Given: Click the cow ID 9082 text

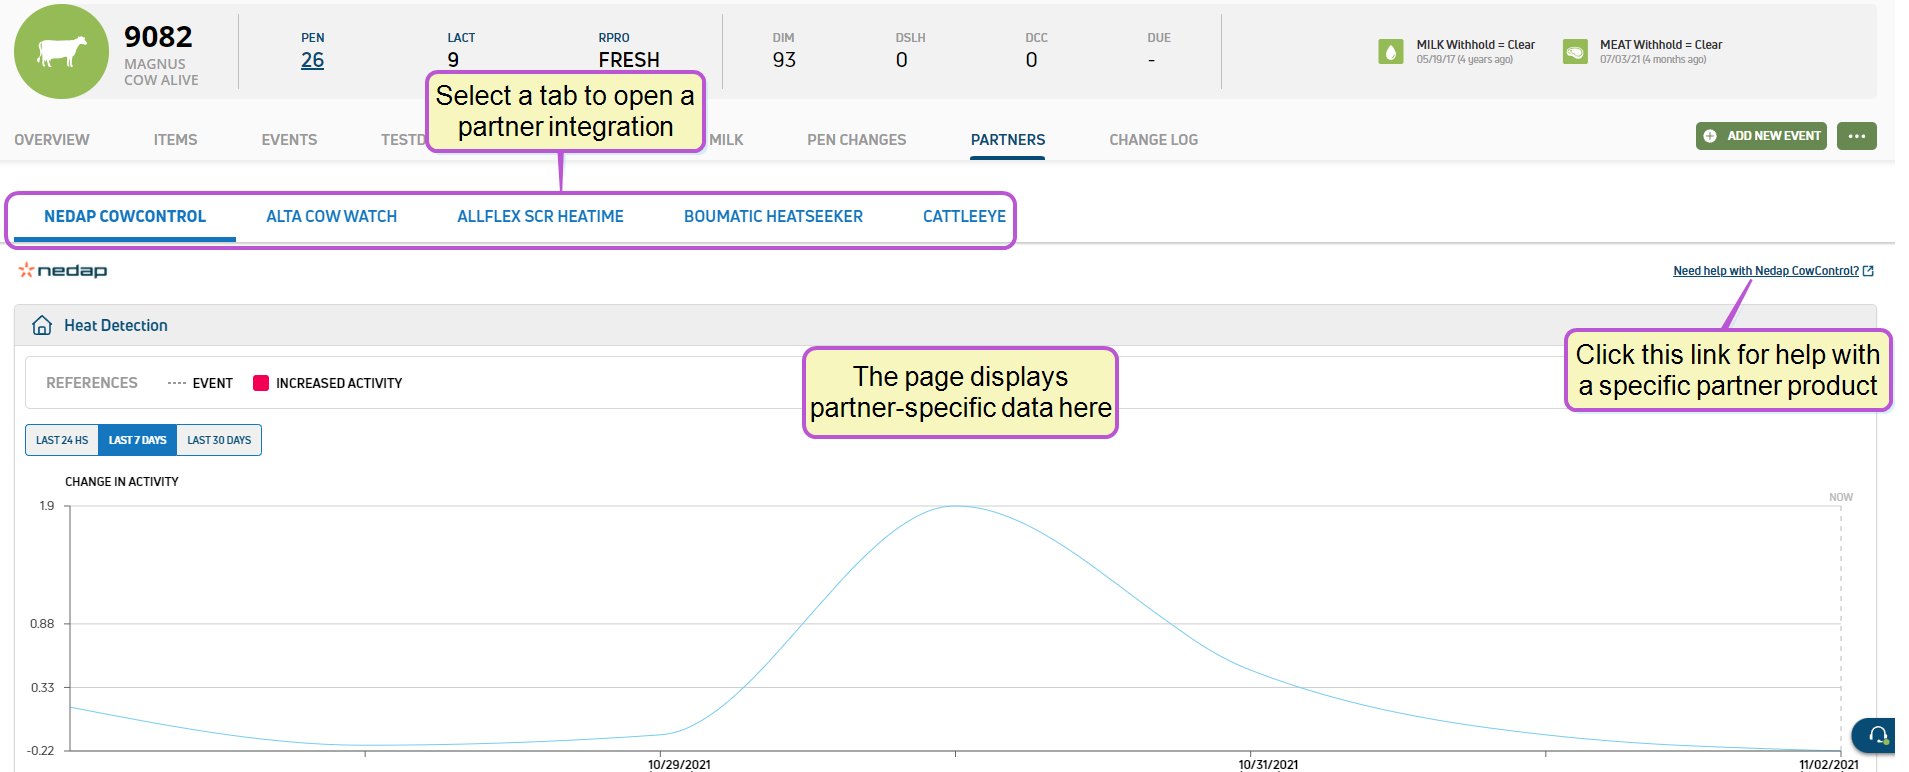Looking at the screenshot, I should coord(158,37).
